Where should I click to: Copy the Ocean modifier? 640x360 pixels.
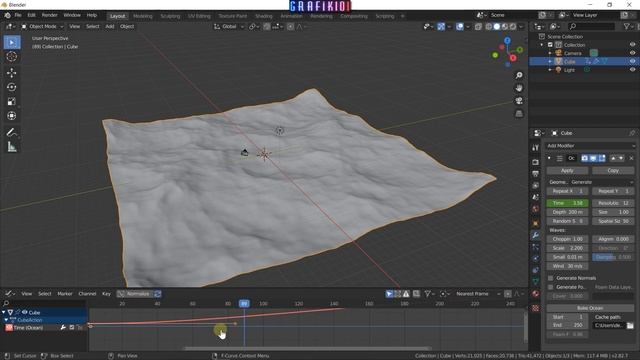(x=613, y=171)
